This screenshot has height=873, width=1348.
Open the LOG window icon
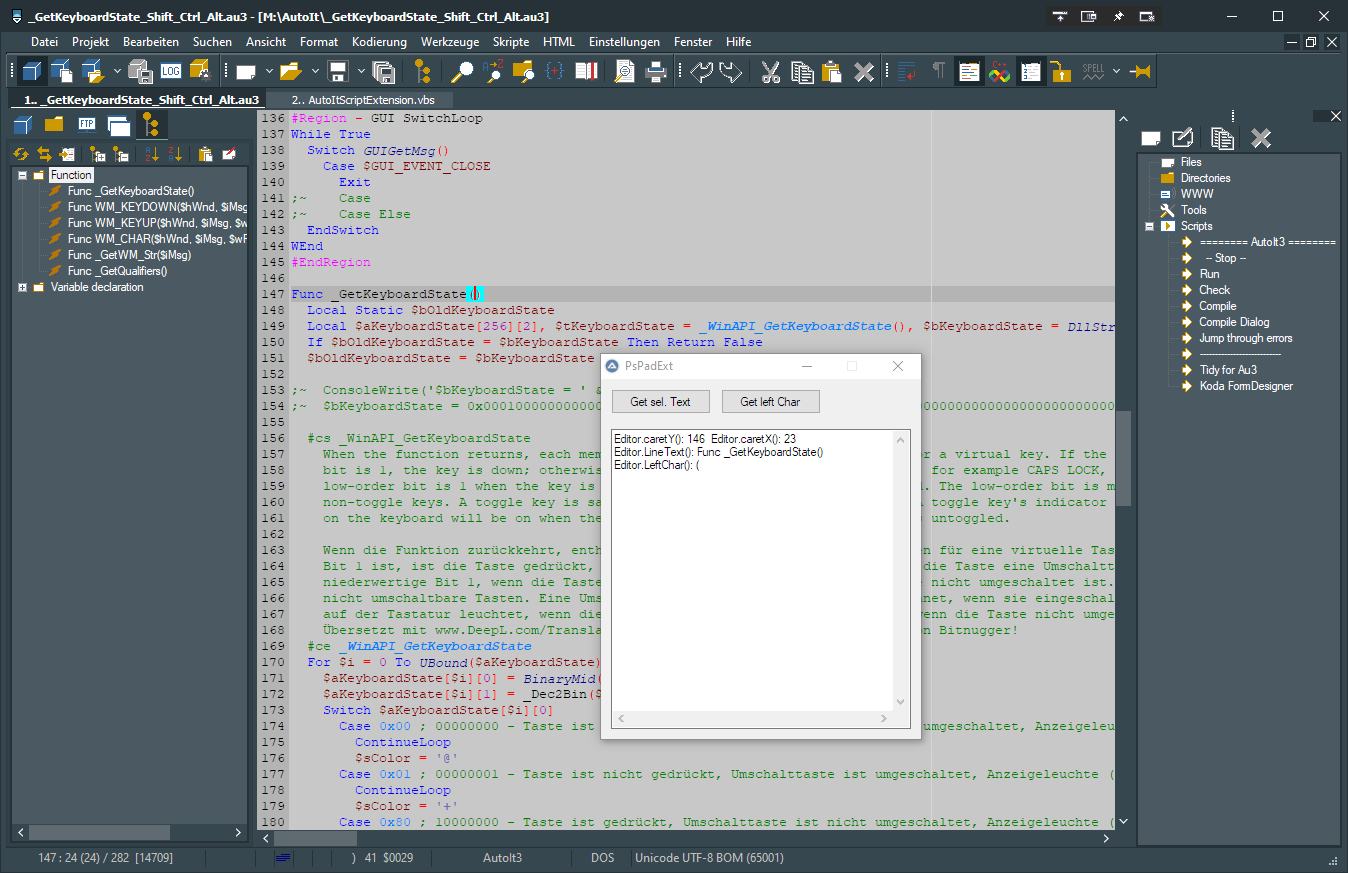(171, 71)
